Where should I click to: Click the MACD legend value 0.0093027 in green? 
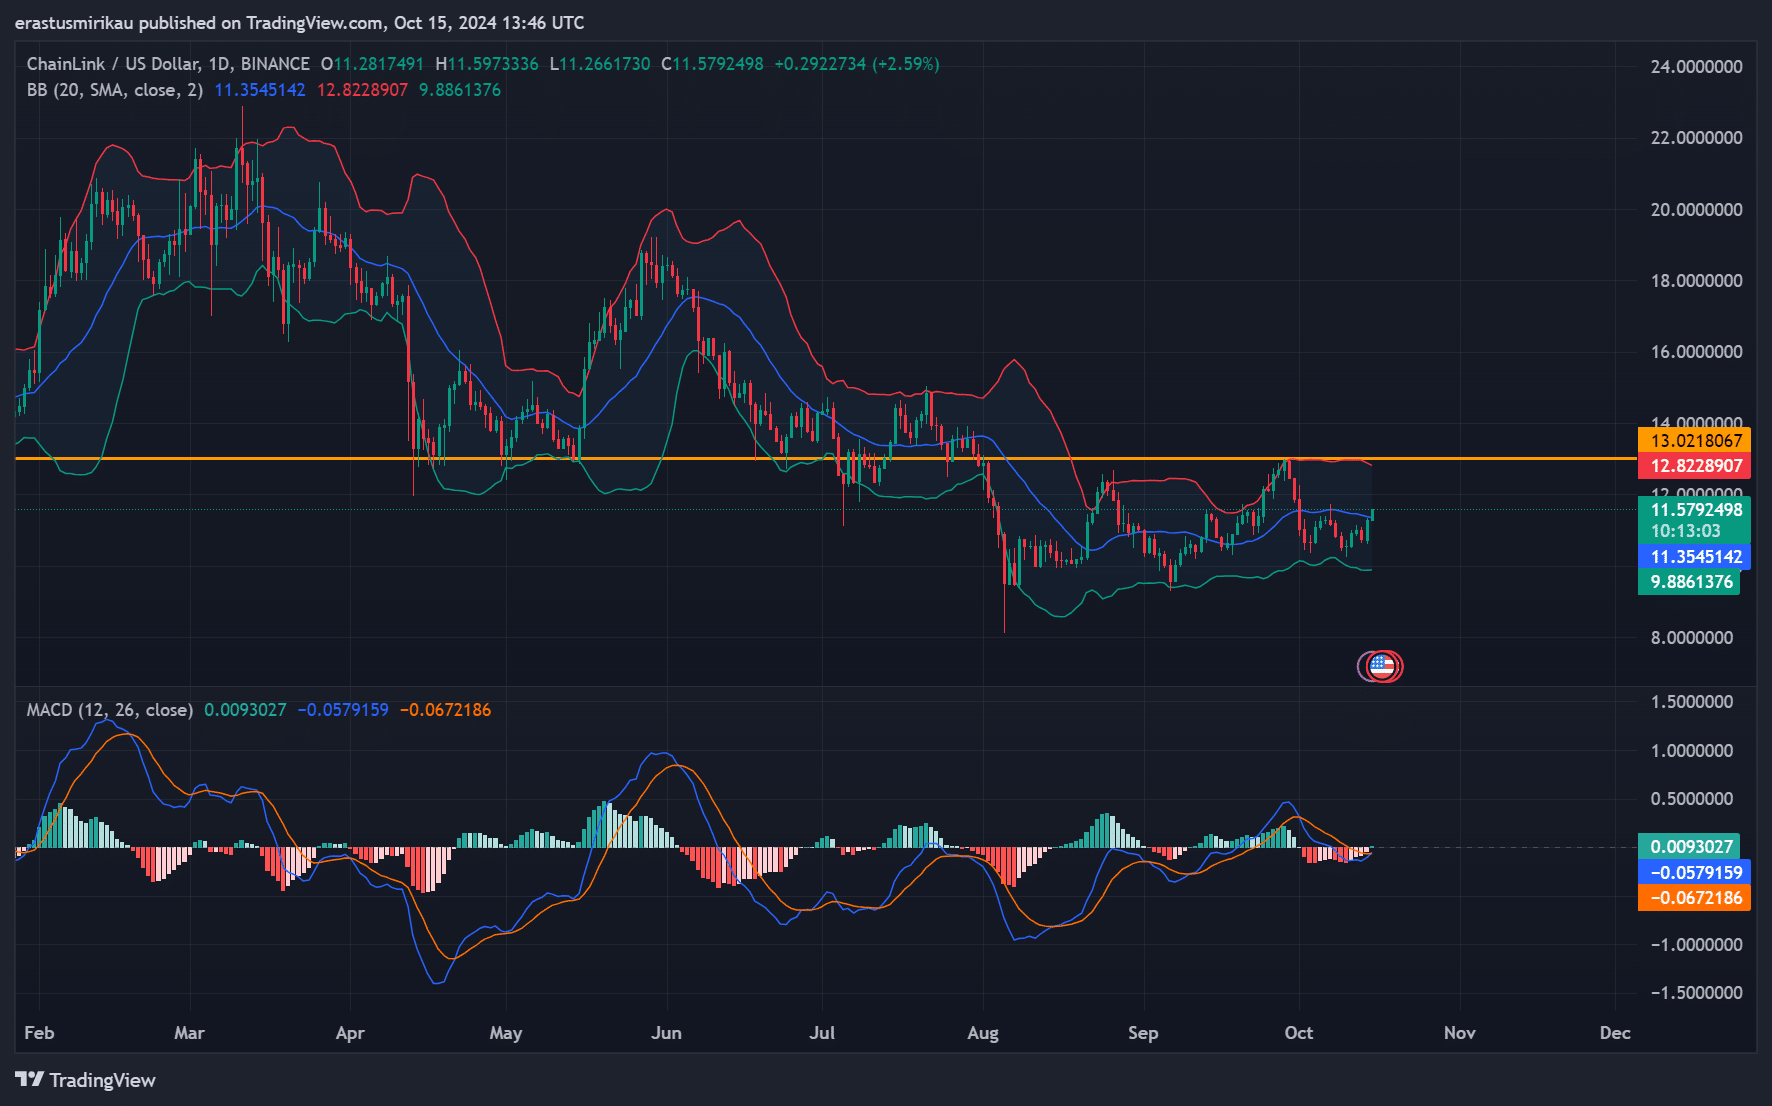point(245,710)
